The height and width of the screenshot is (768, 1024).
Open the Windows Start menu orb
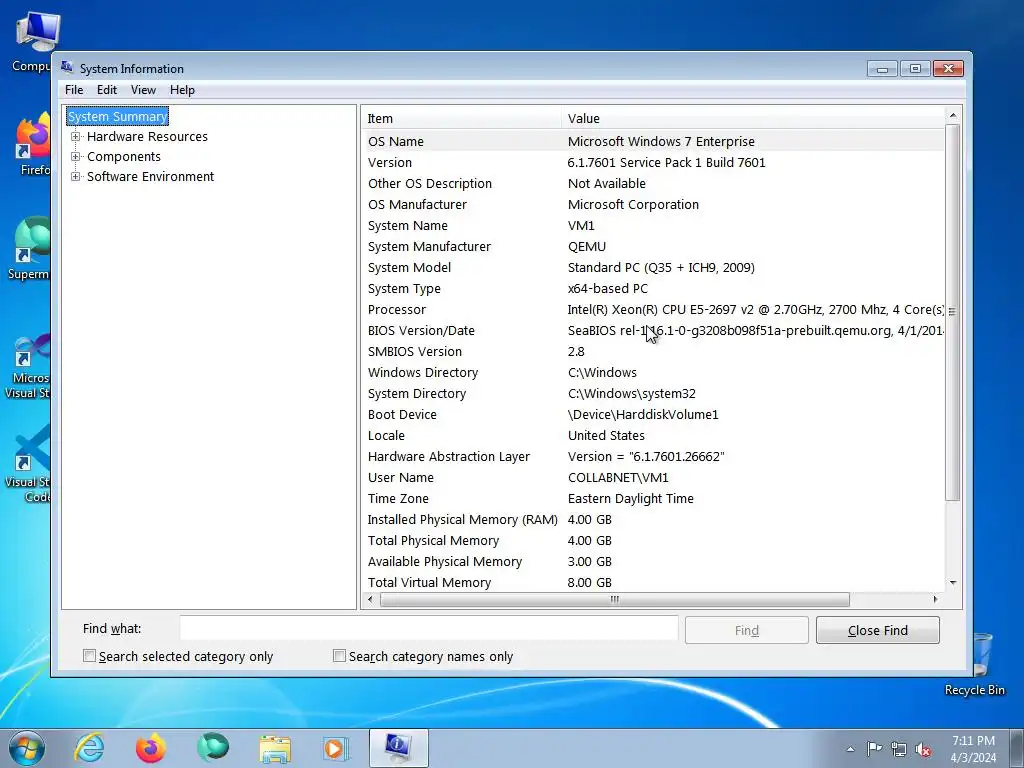(x=27, y=748)
